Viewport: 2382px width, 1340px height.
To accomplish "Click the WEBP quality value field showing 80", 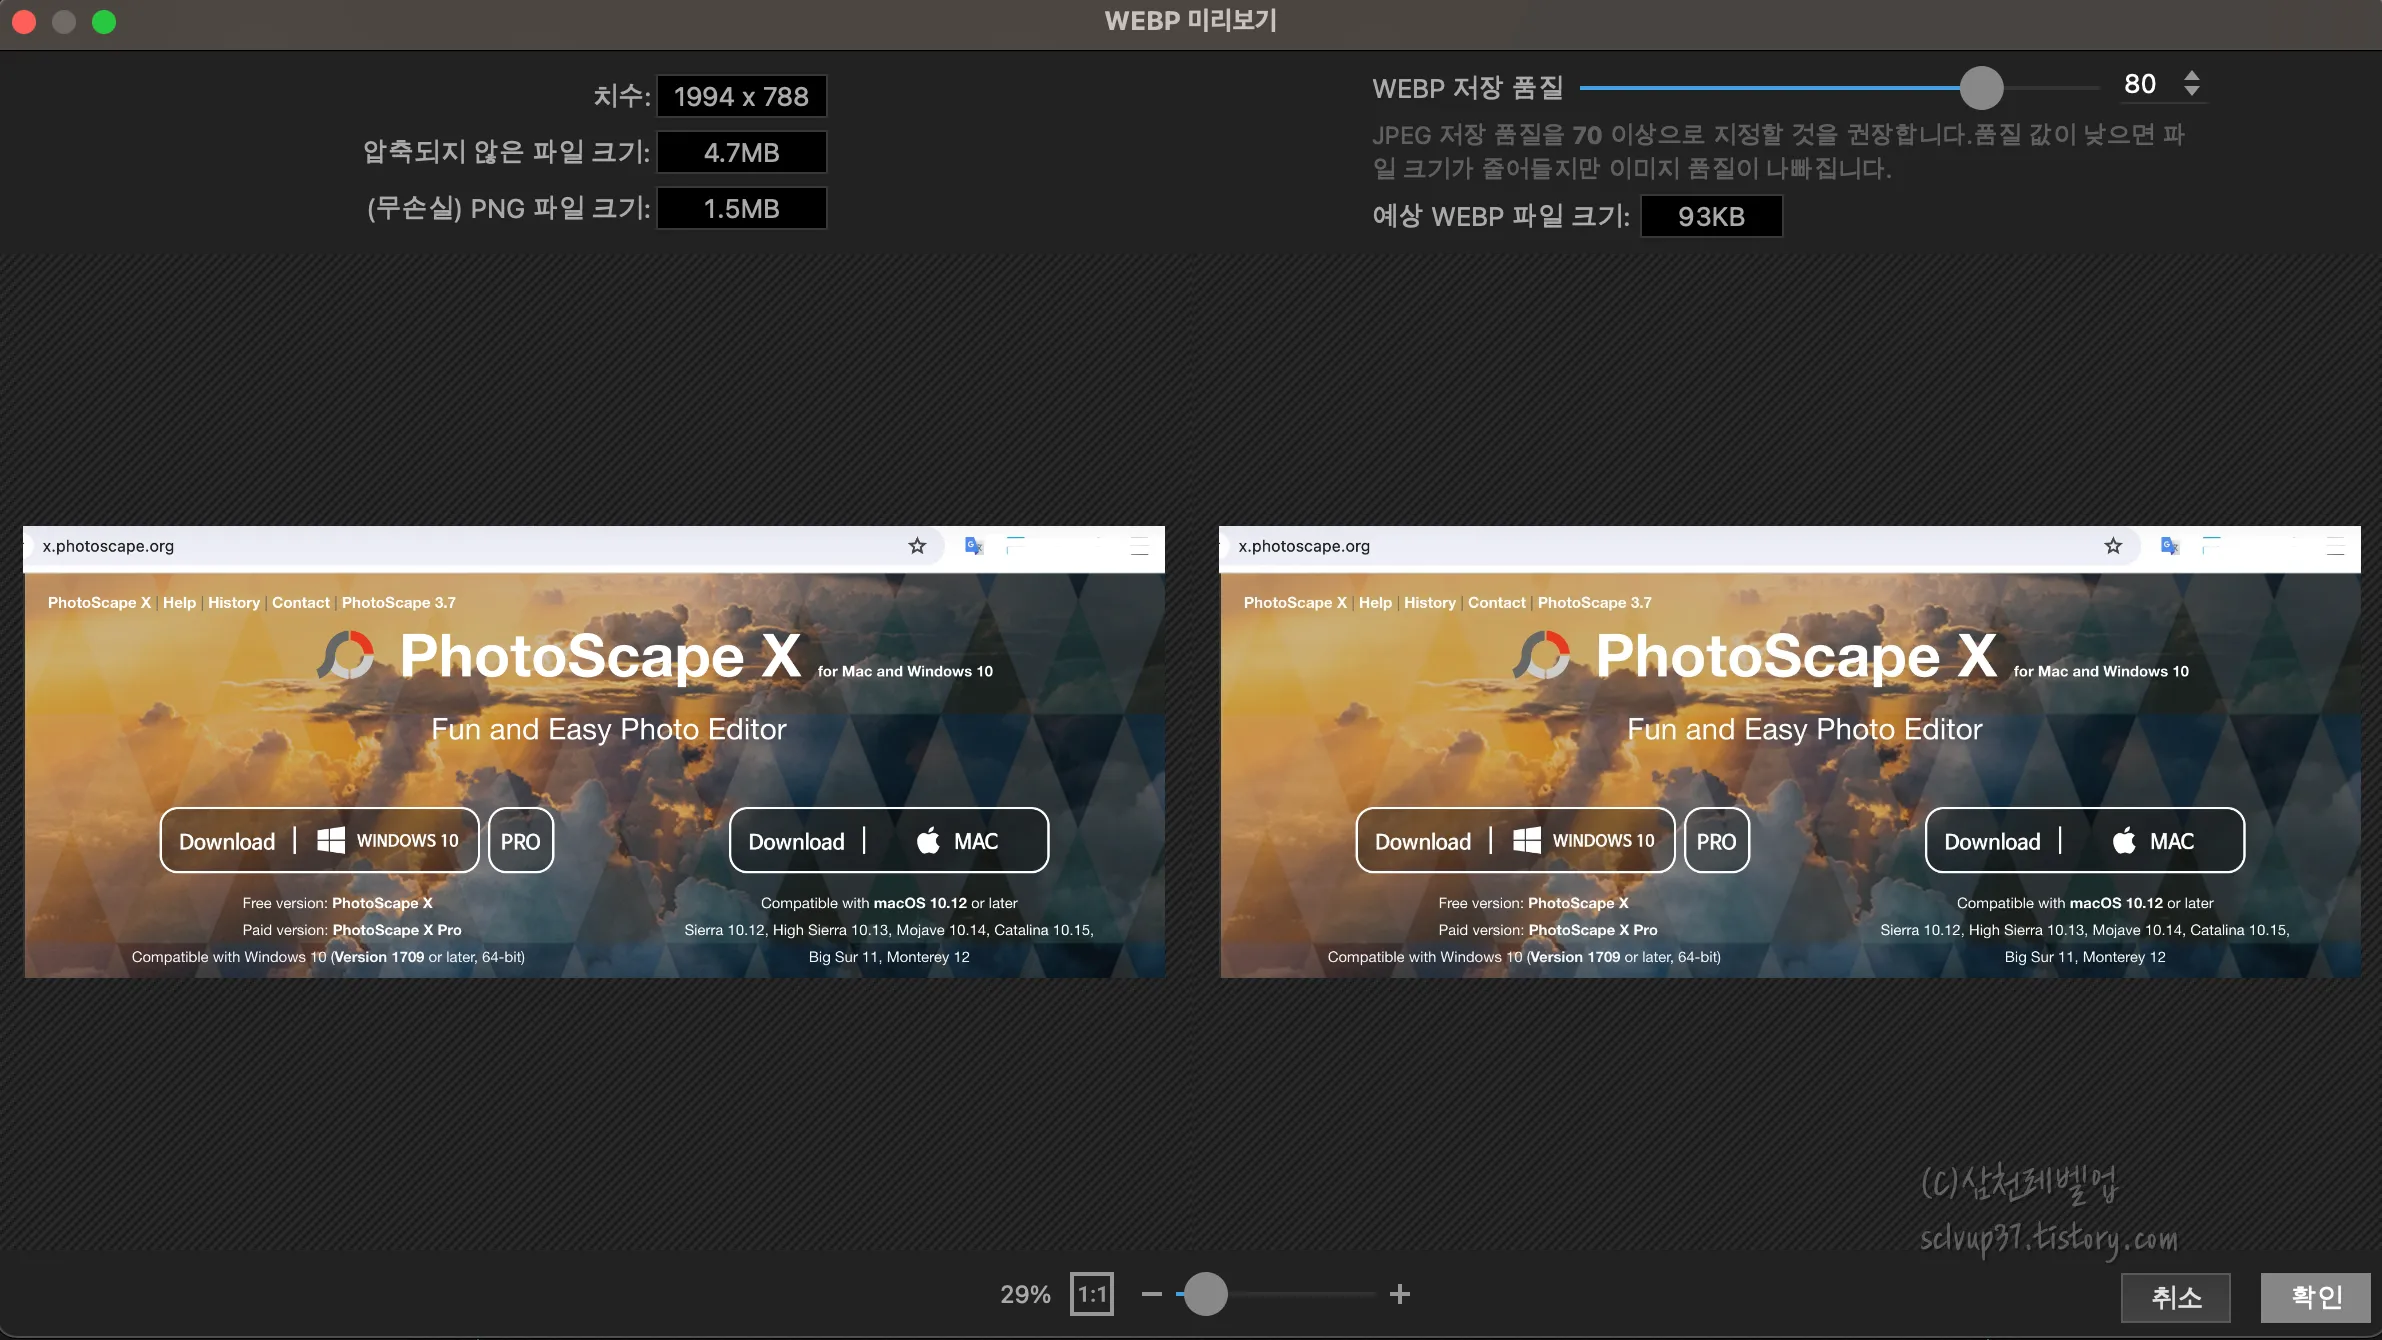I will coord(2140,84).
